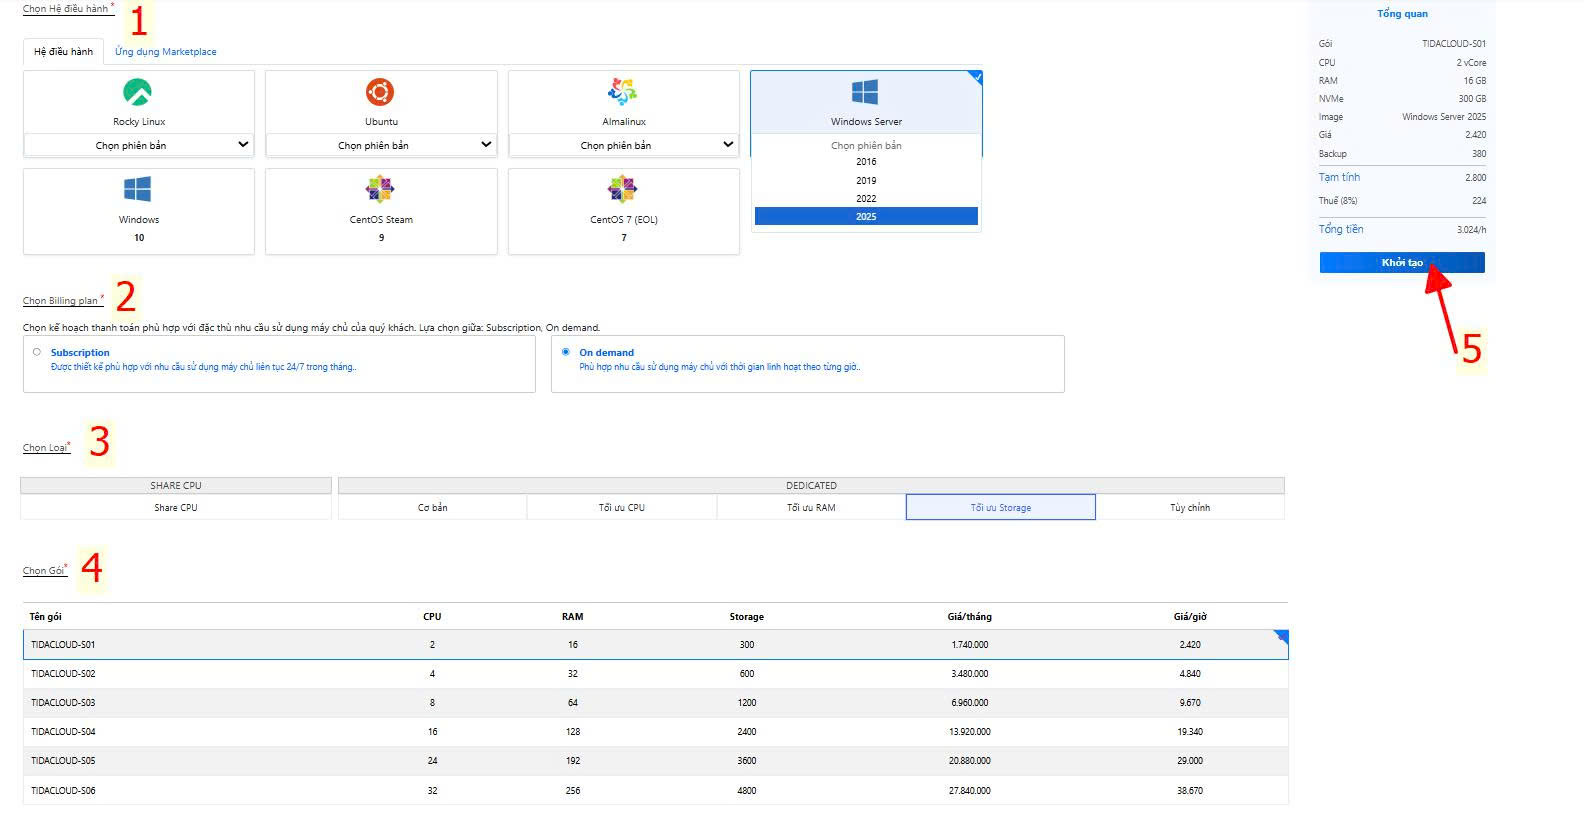Choose the Almalinux logo icon
Image resolution: width=1584 pixels, height=823 pixels.
[622, 92]
